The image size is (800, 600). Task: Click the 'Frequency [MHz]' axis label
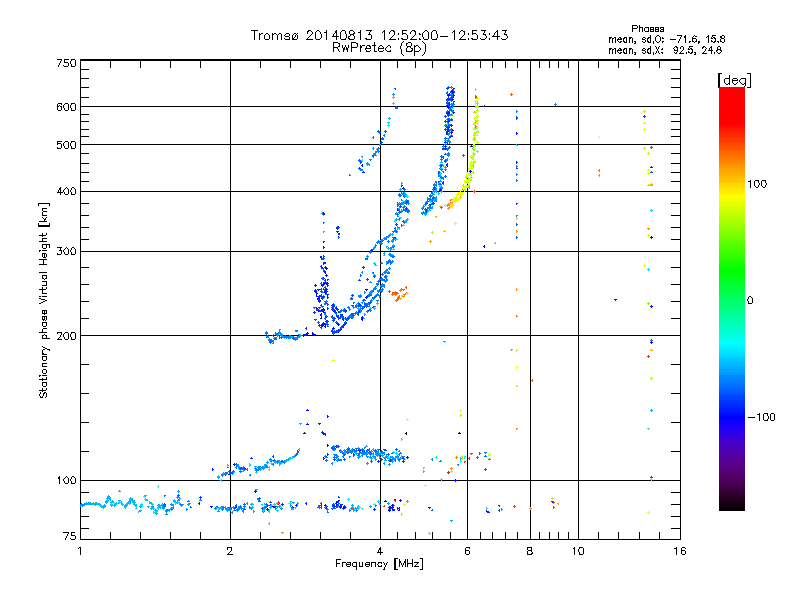click(379, 564)
